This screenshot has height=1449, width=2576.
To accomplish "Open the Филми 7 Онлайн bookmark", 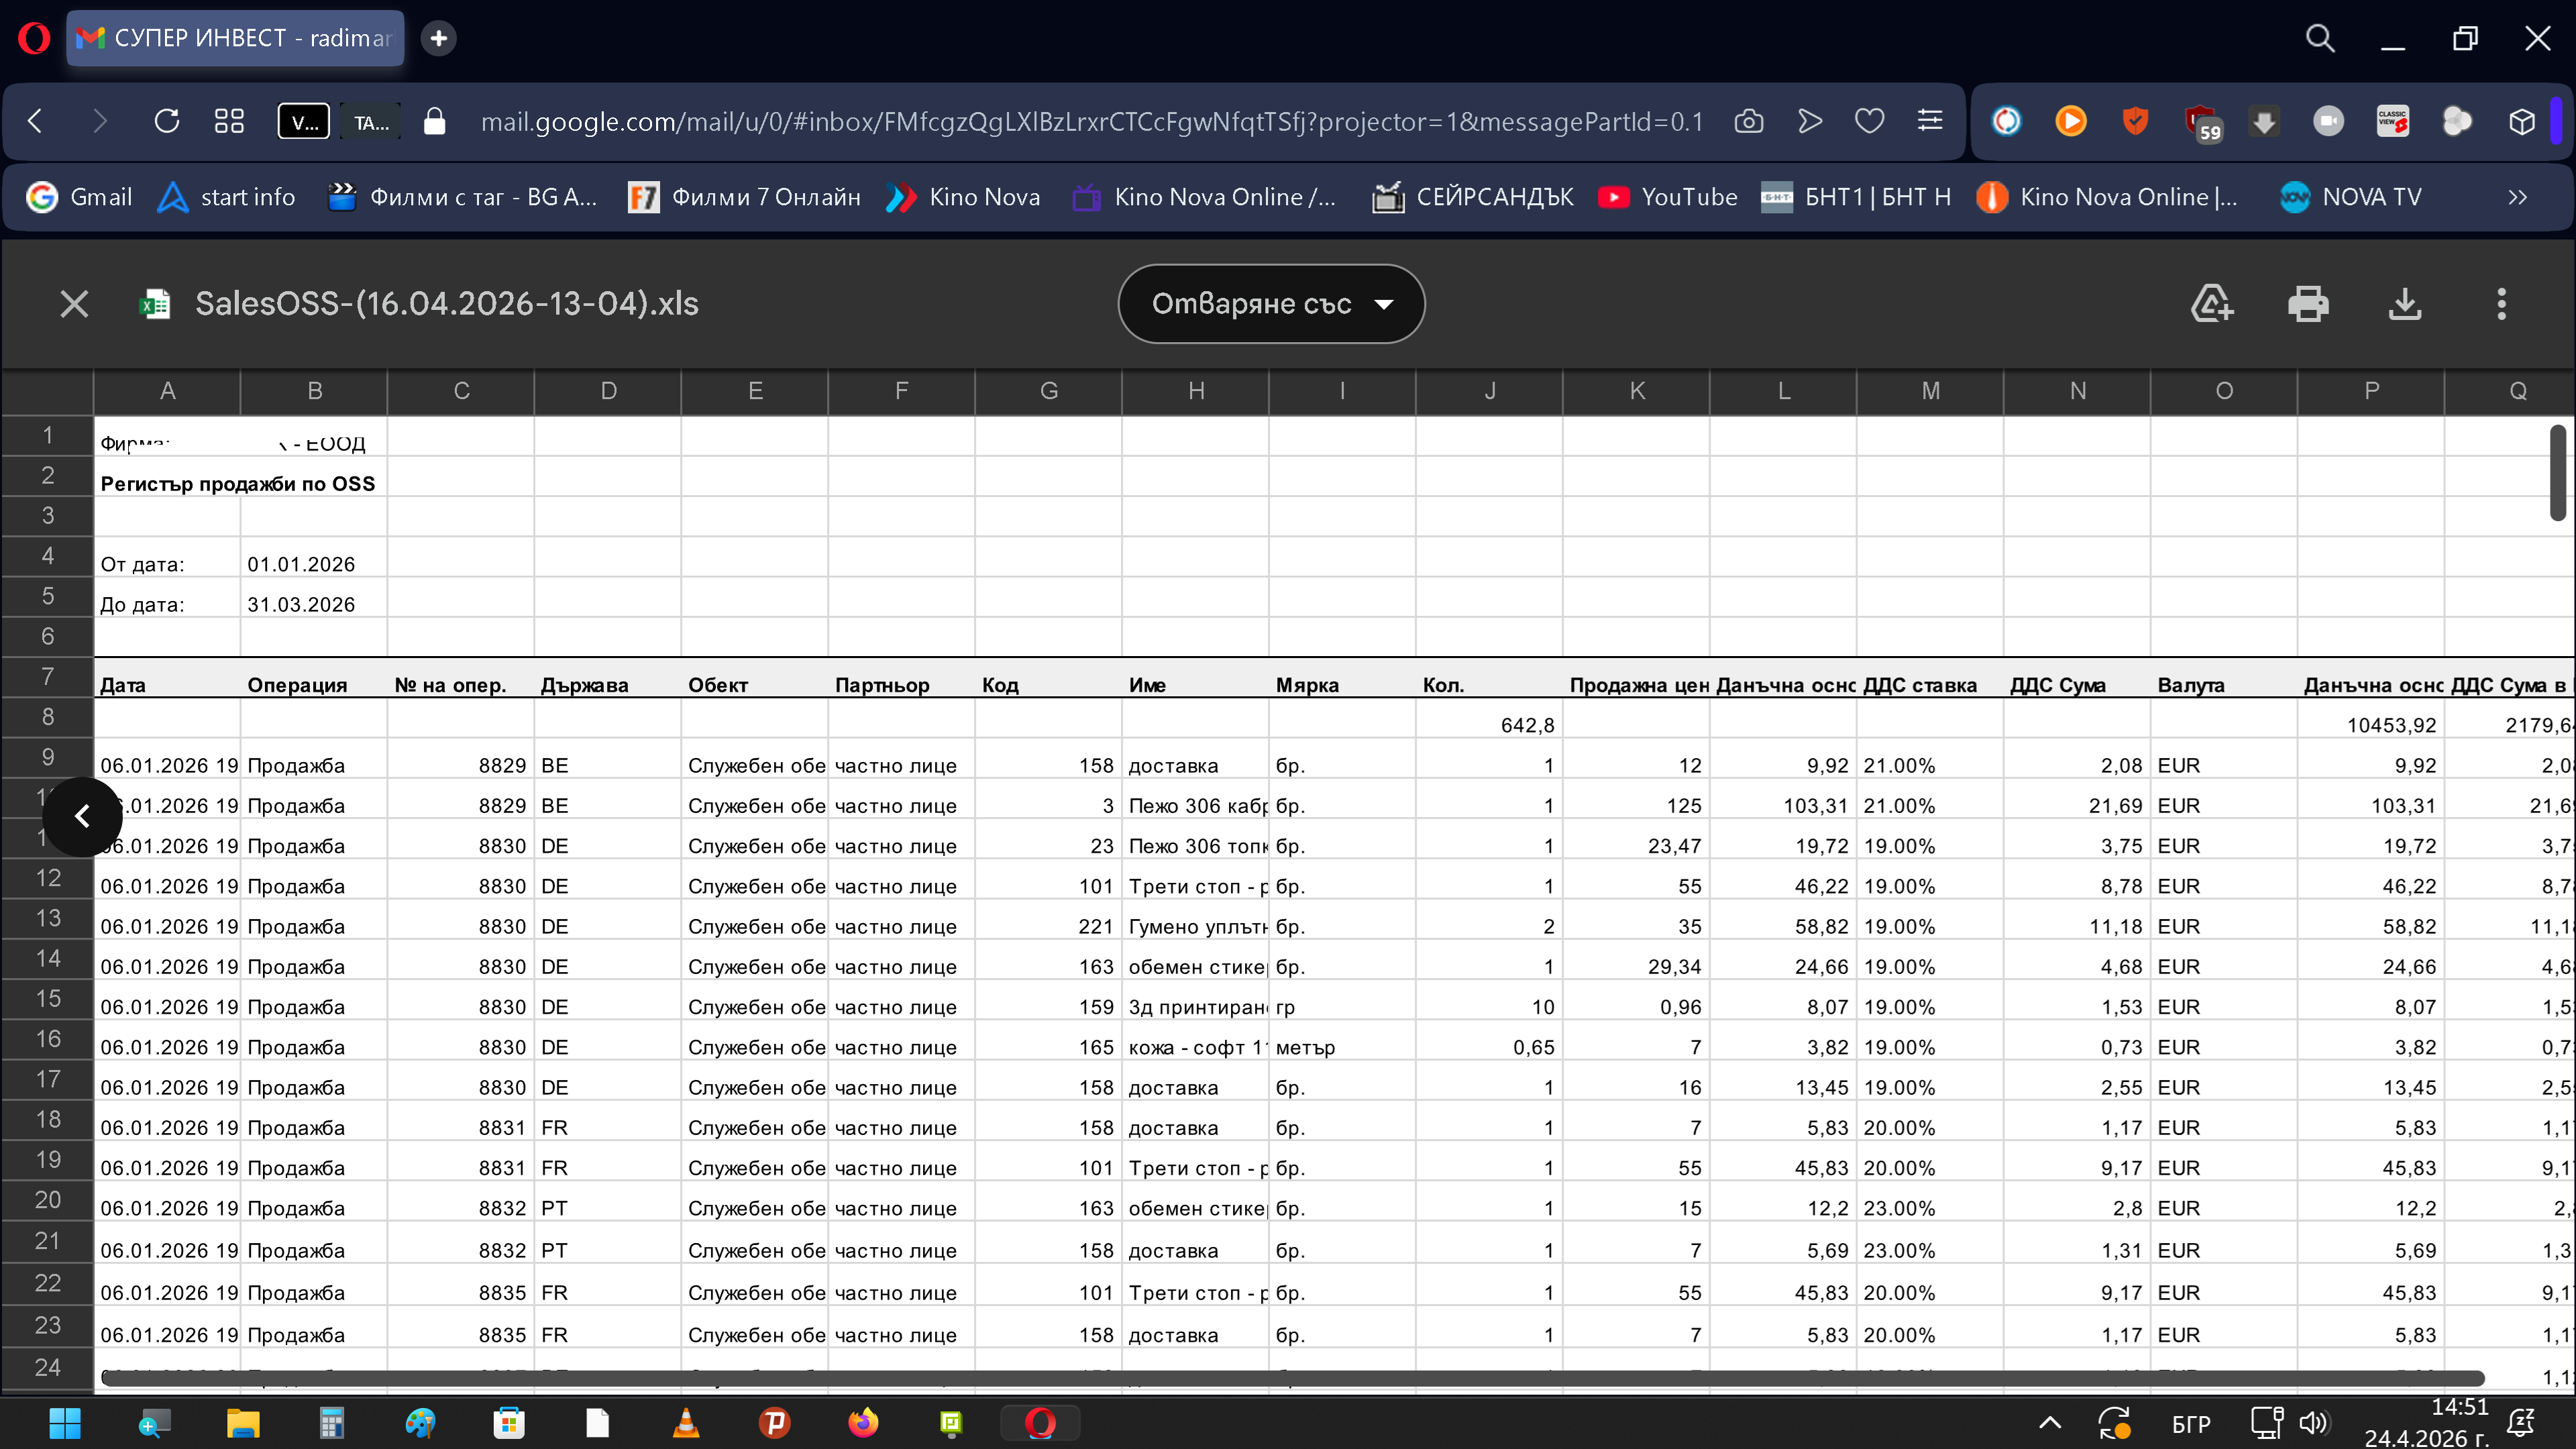I will pos(744,197).
